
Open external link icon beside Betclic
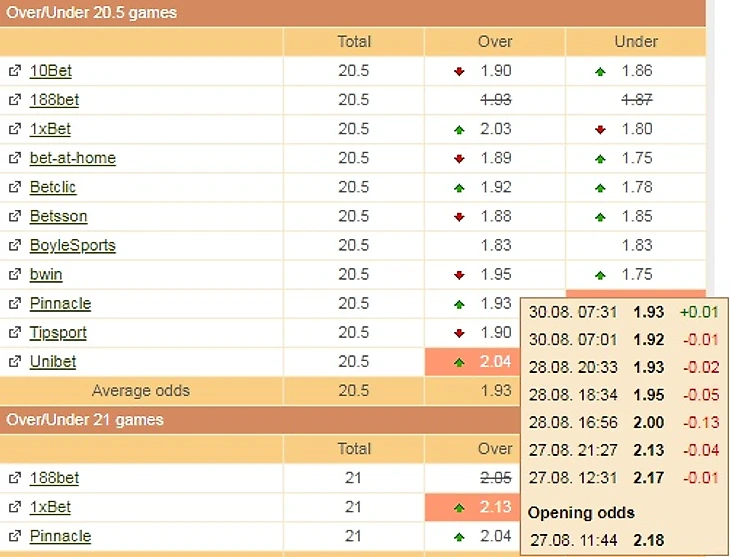[x=15, y=187]
